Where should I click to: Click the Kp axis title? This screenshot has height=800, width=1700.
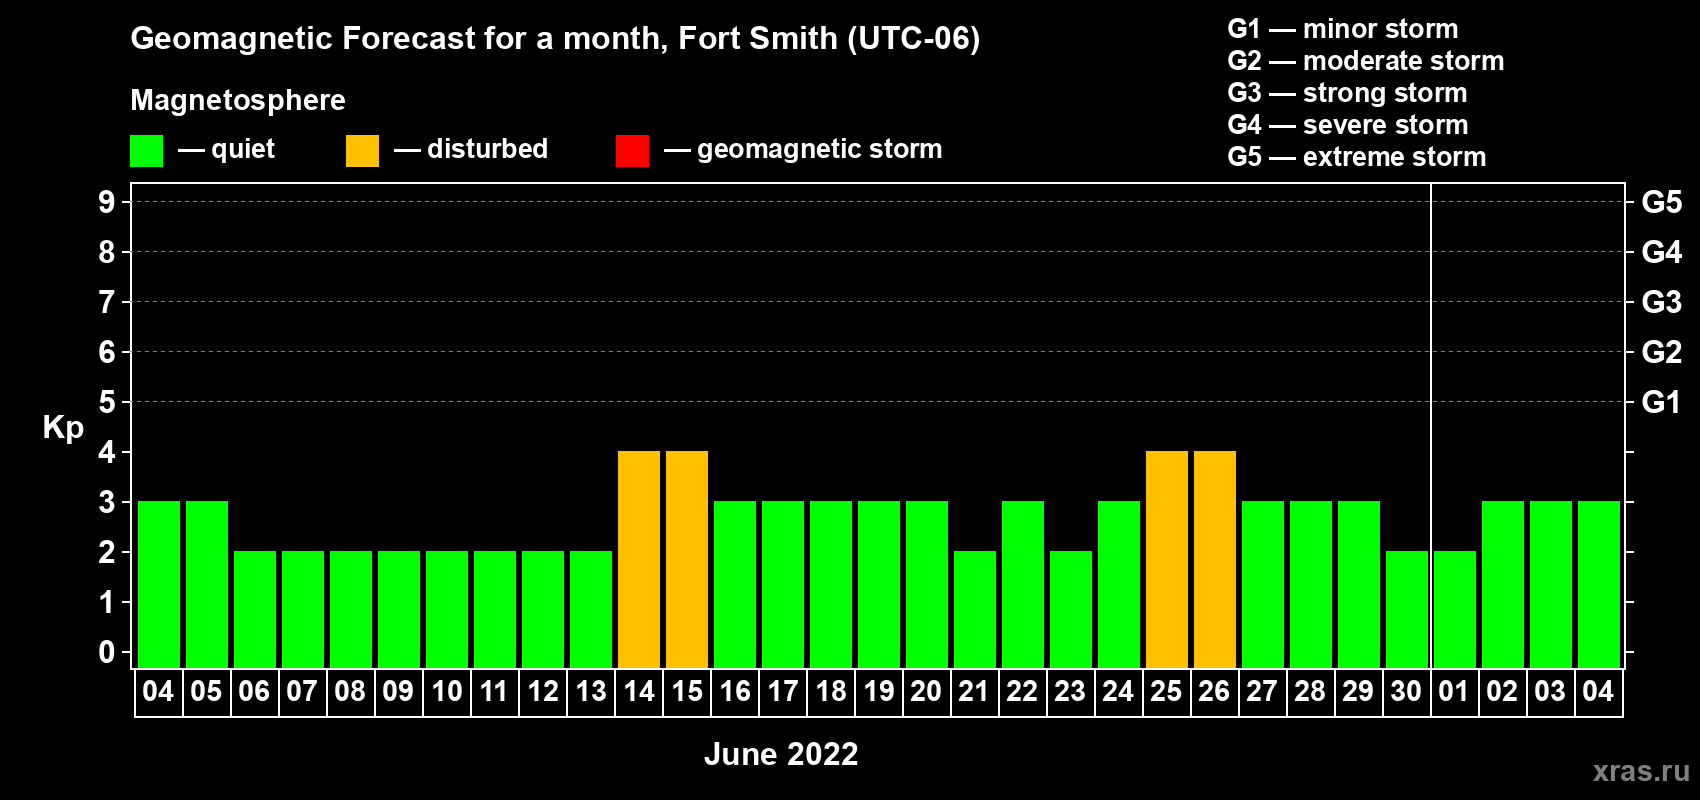click(x=63, y=427)
